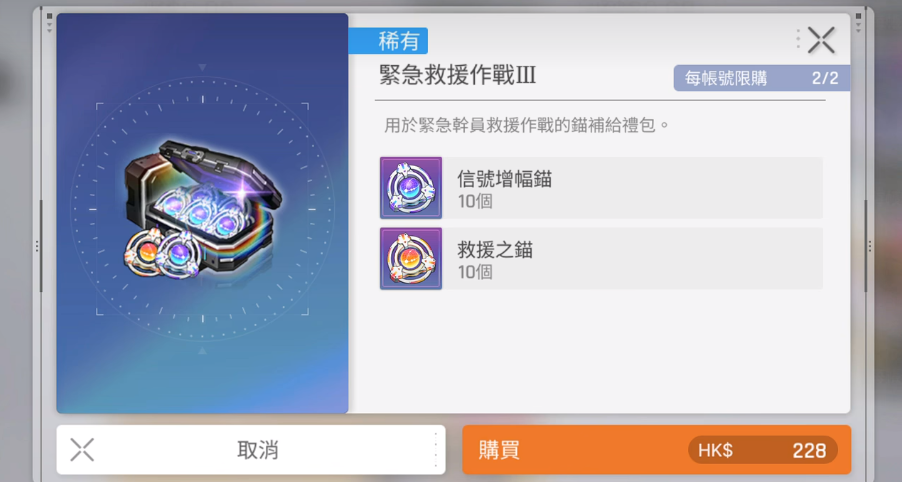Screen dimensions: 902x482
Task: Select the 救援之錨 10個 item row
Action: click(x=601, y=258)
